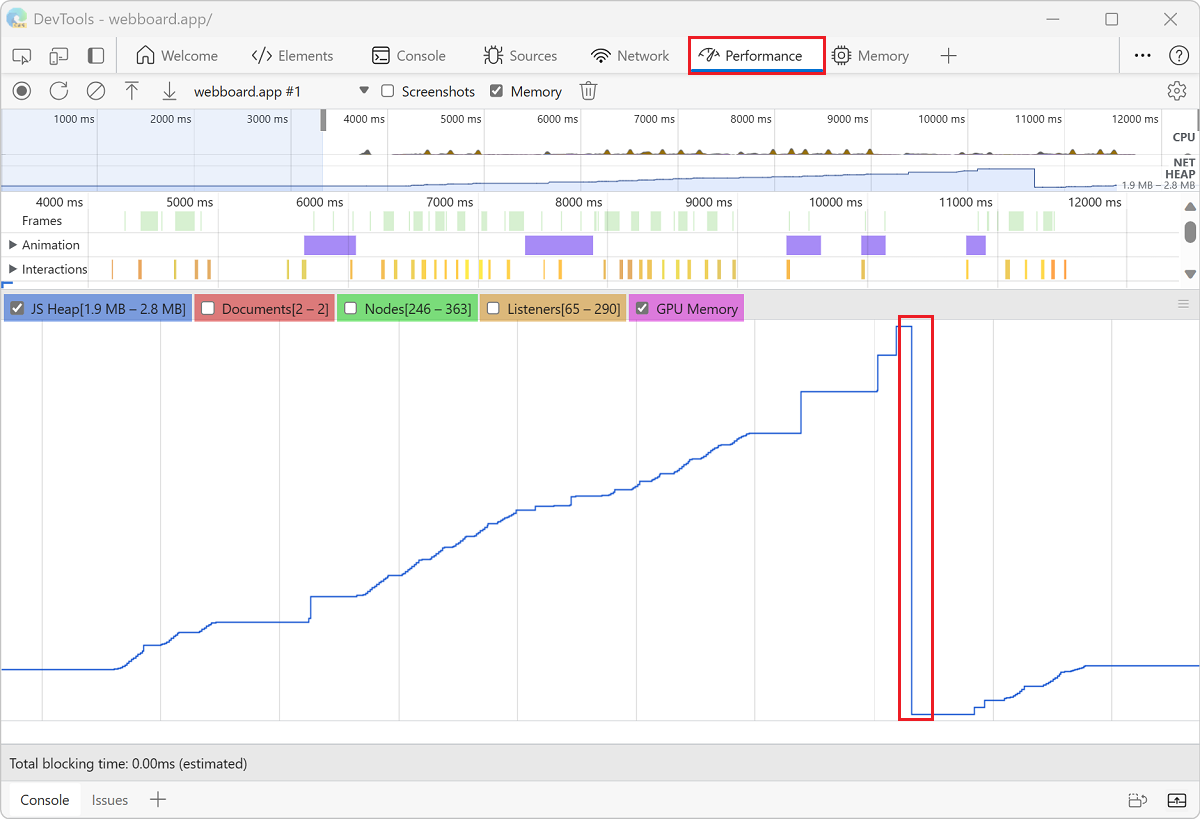Click the reload and record icon
The width and height of the screenshot is (1200, 819).
(x=58, y=91)
